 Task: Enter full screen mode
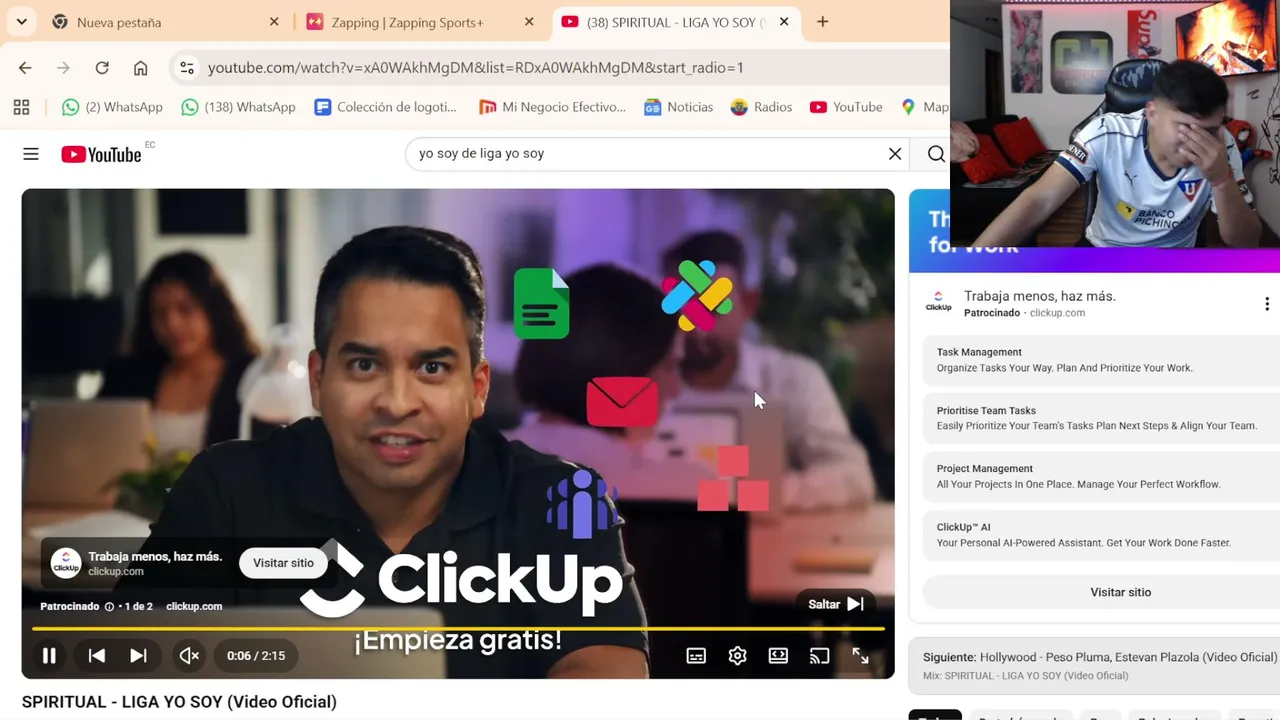pyautogui.click(x=860, y=656)
